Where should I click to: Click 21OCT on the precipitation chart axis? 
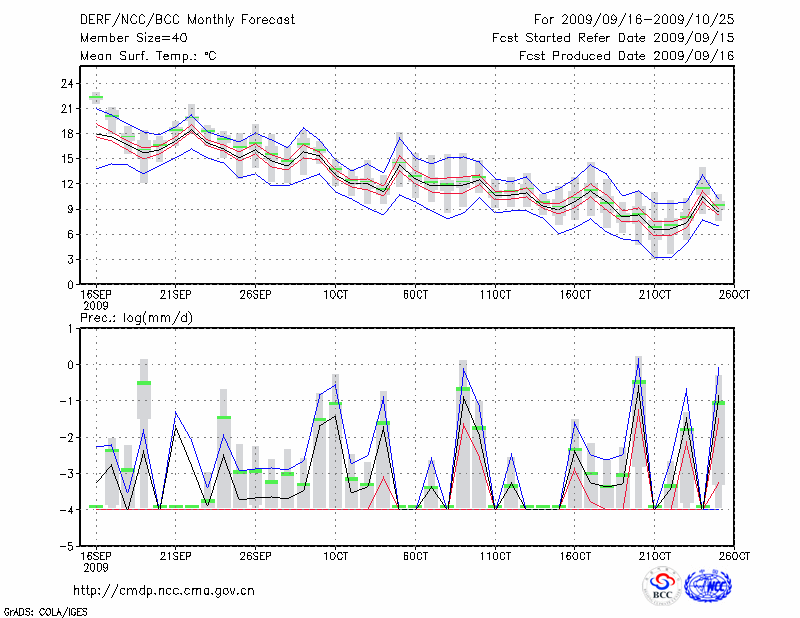pos(653,556)
